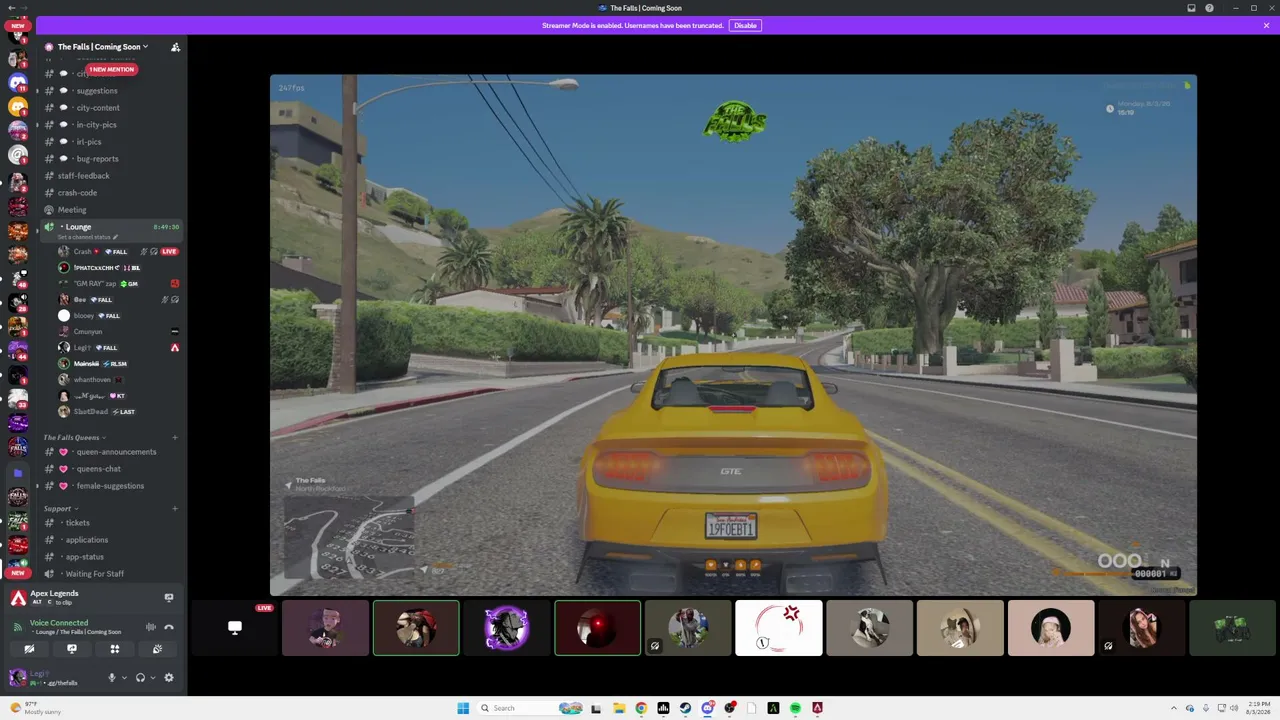Open User Settings gear
This screenshot has height=720, width=1280.
(x=169, y=678)
